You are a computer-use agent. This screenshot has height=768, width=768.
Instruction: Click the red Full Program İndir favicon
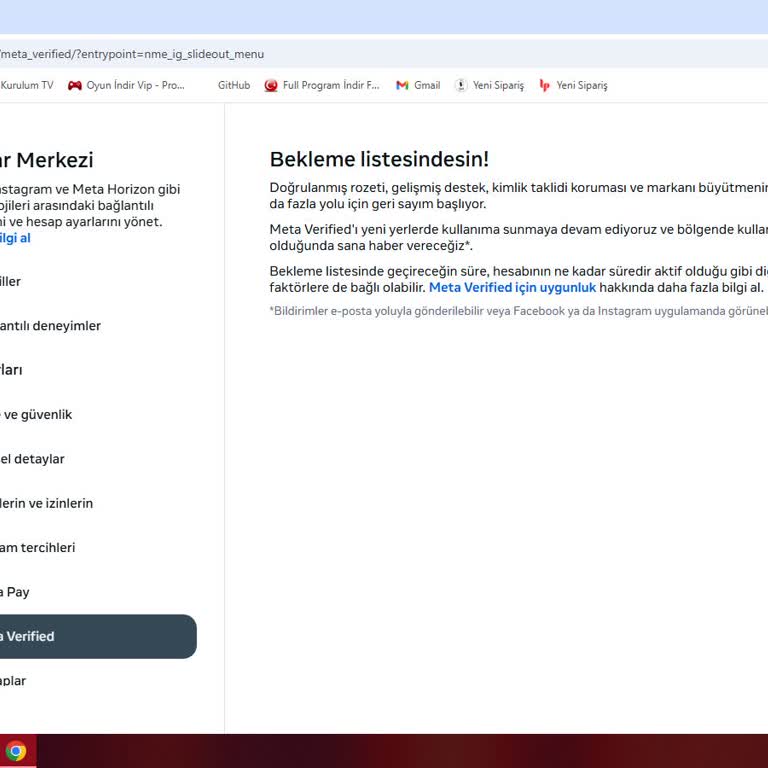(x=271, y=85)
